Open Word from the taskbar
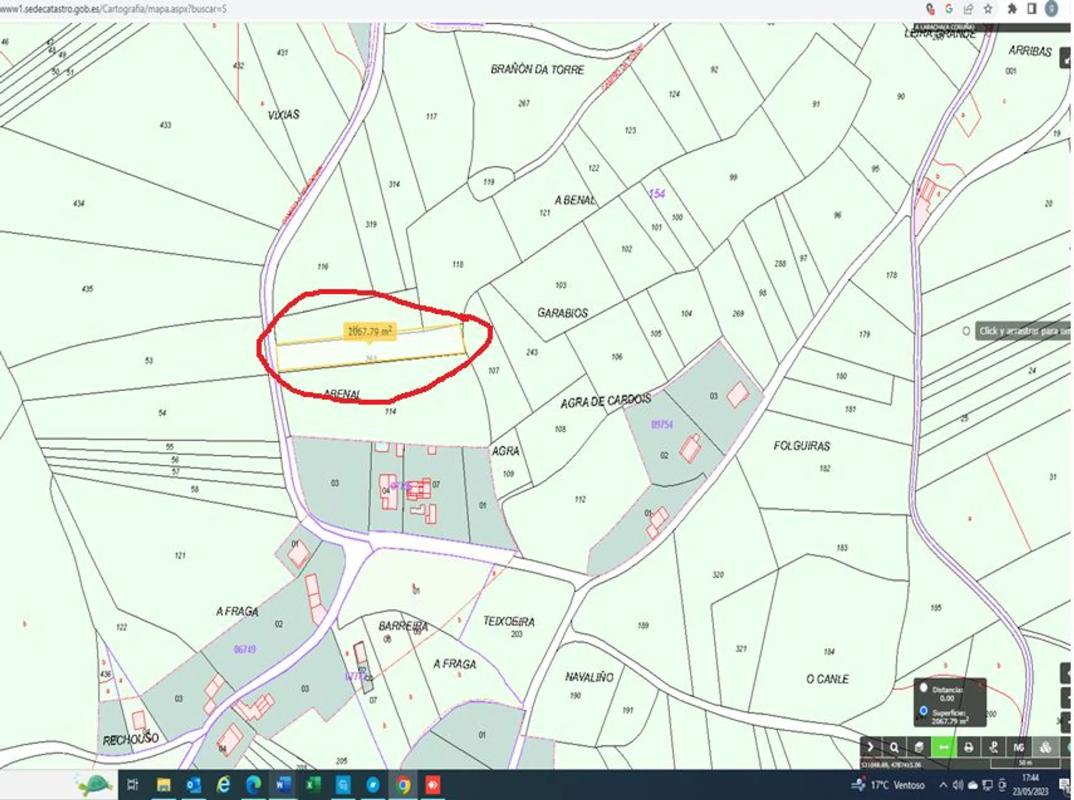The width and height of the screenshot is (1074, 800). pyautogui.click(x=281, y=785)
